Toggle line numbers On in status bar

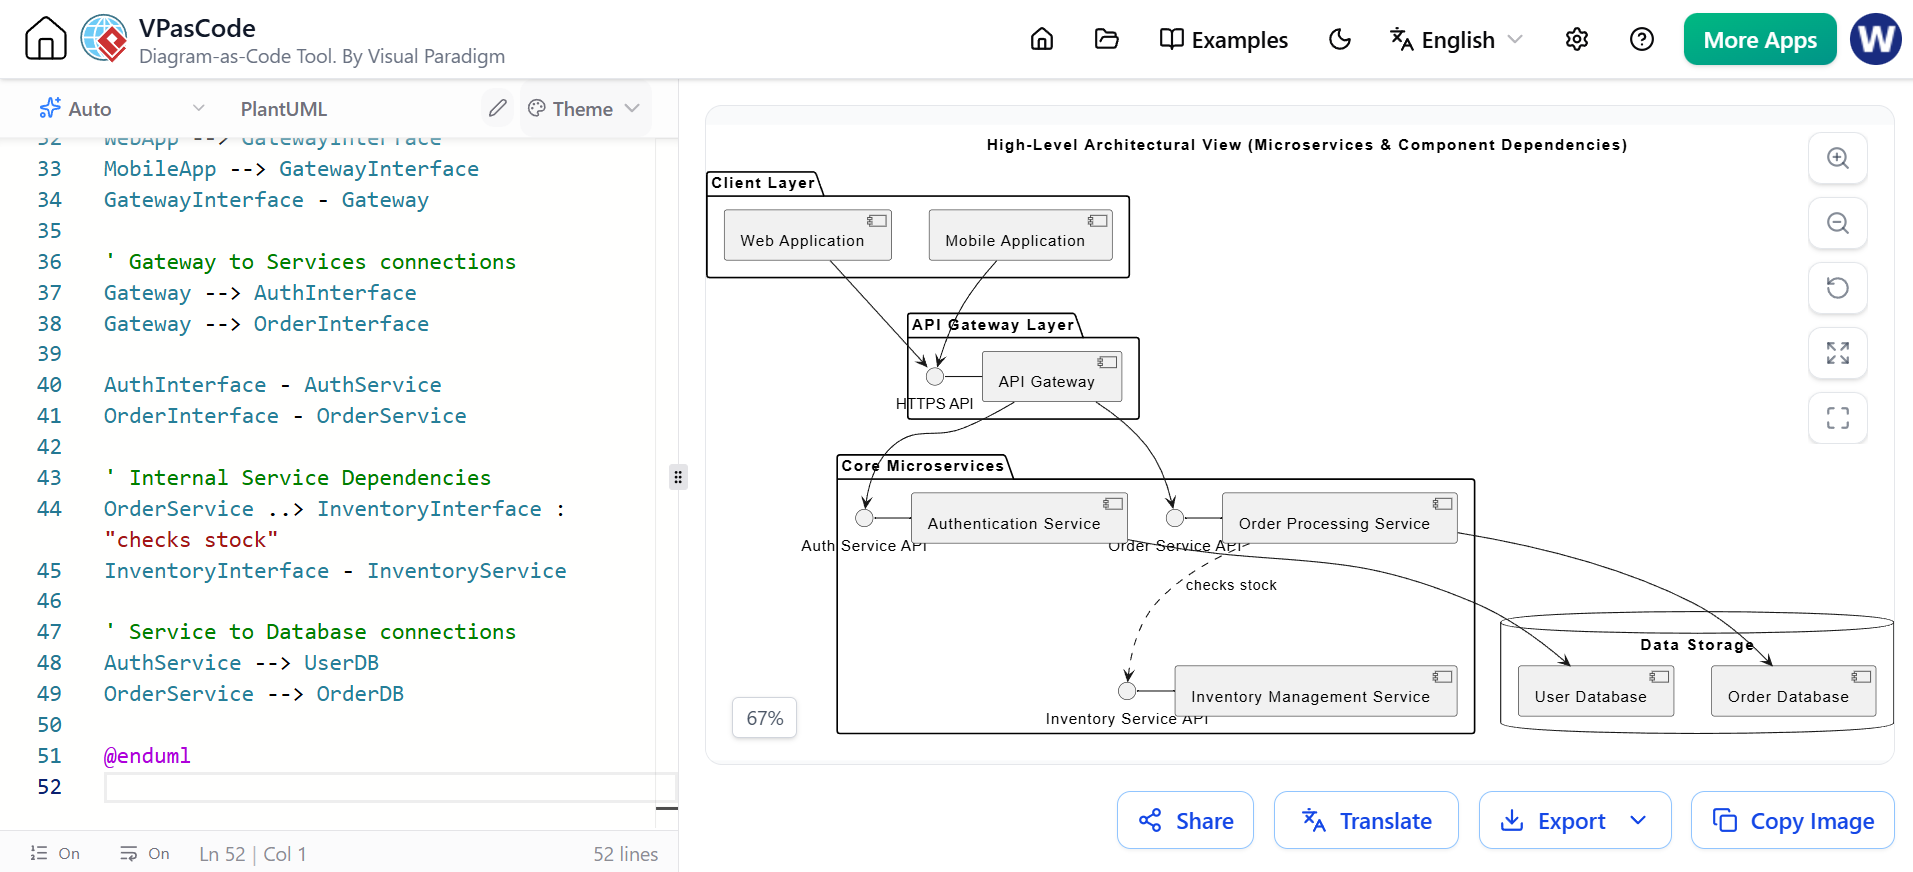pos(55,853)
